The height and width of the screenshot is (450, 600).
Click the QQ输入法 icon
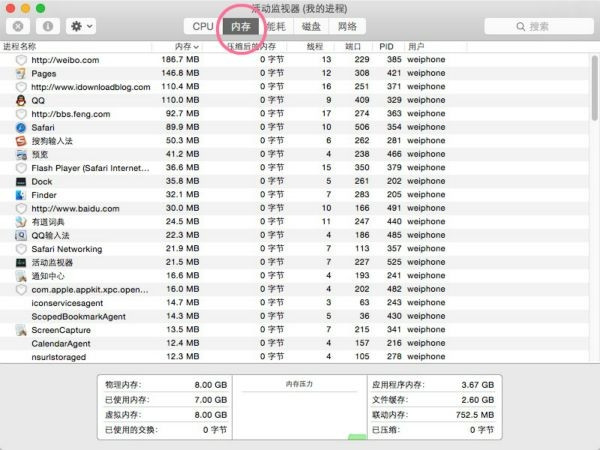[x=21, y=235]
